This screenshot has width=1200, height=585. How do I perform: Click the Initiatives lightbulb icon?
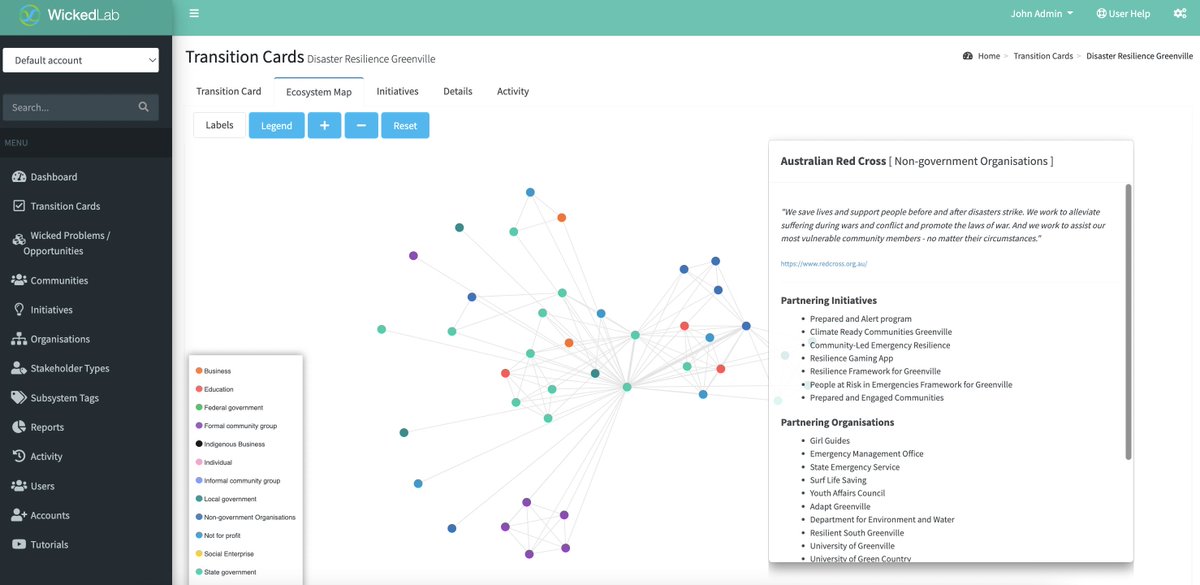point(19,310)
